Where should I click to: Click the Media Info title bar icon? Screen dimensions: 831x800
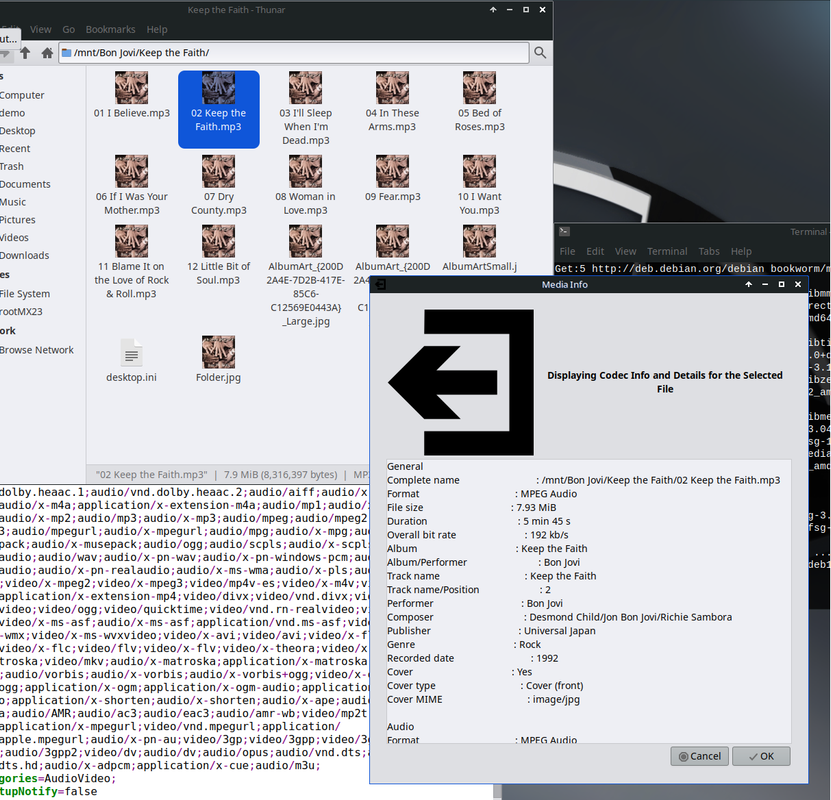380,285
